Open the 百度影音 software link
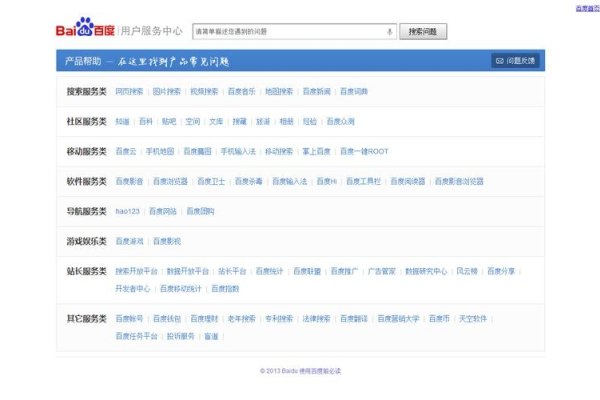Image resolution: width=600 pixels, height=400 pixels. (129, 181)
